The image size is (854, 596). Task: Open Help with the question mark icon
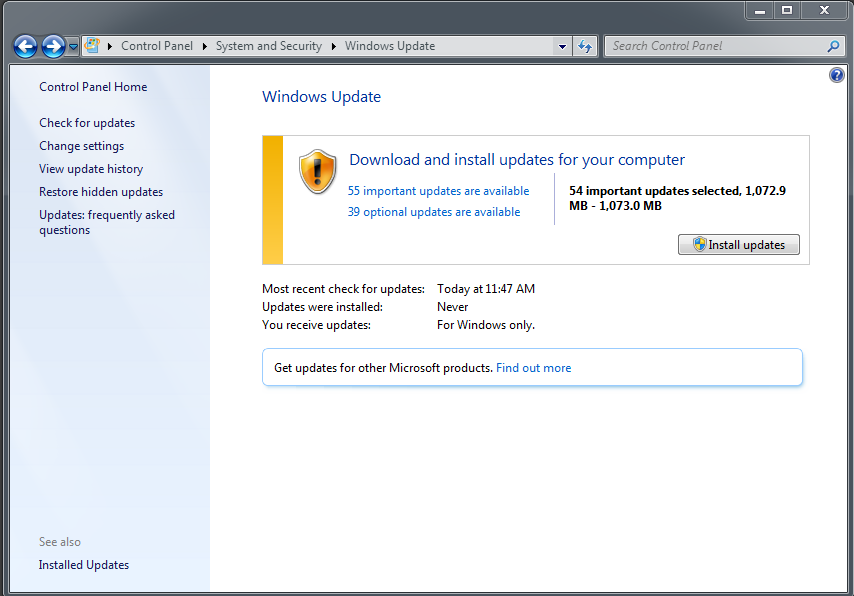(837, 75)
